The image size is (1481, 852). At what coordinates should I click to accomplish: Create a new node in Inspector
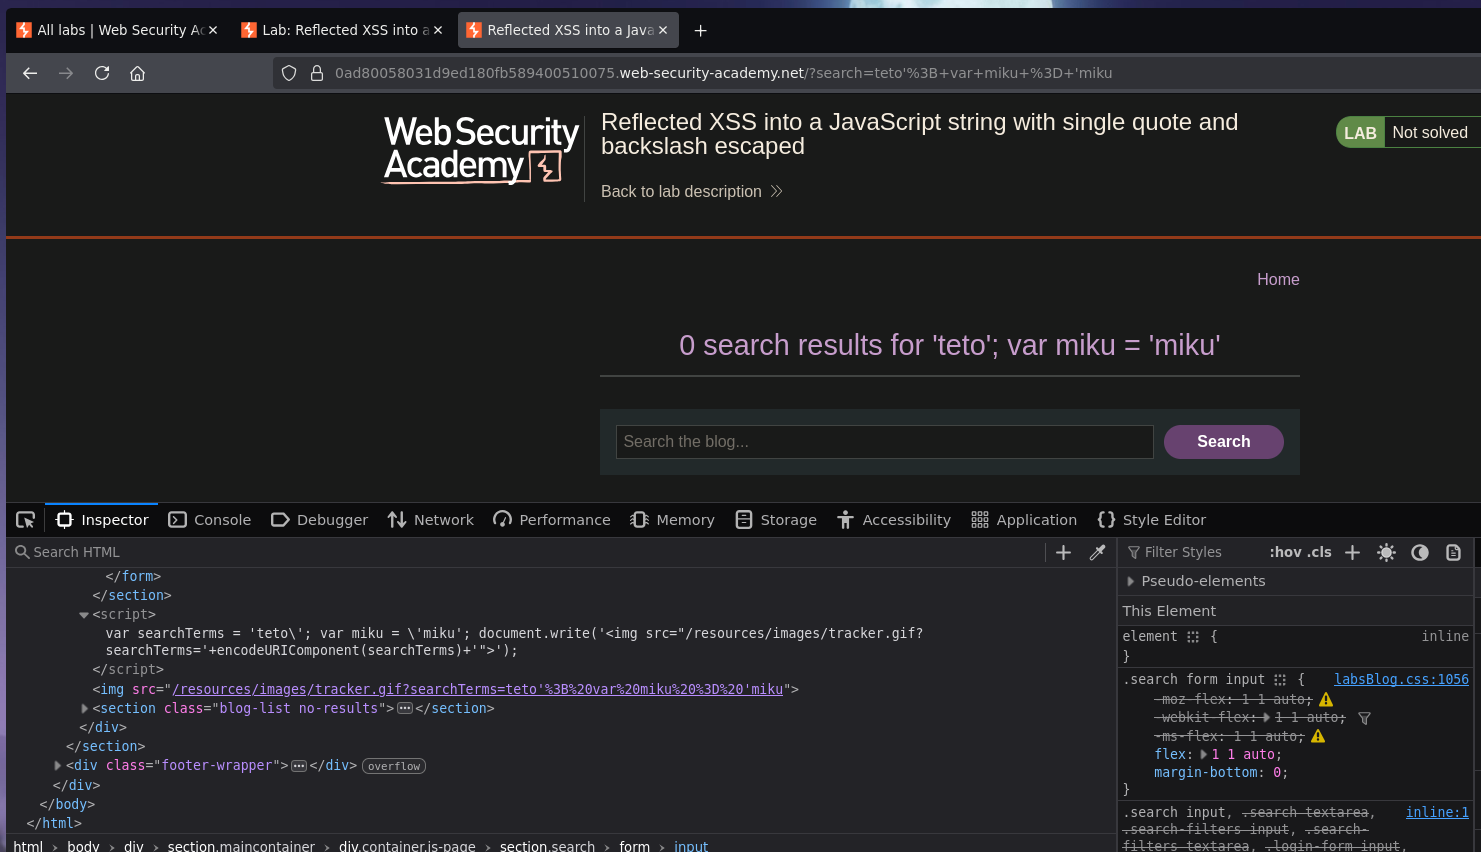pyautogui.click(x=1064, y=552)
